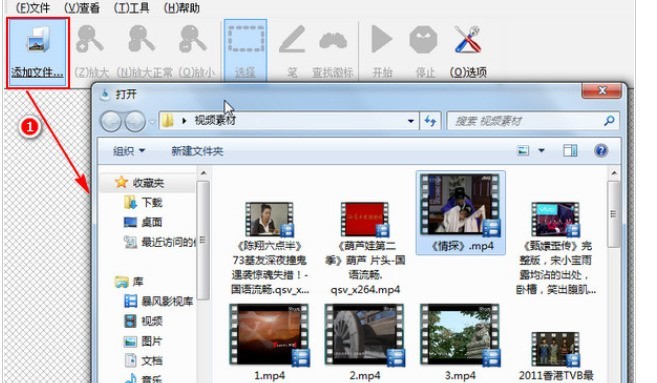Screen dimensions: 657x383
Task: Click the 停止 stop icon
Action: coord(424,50)
